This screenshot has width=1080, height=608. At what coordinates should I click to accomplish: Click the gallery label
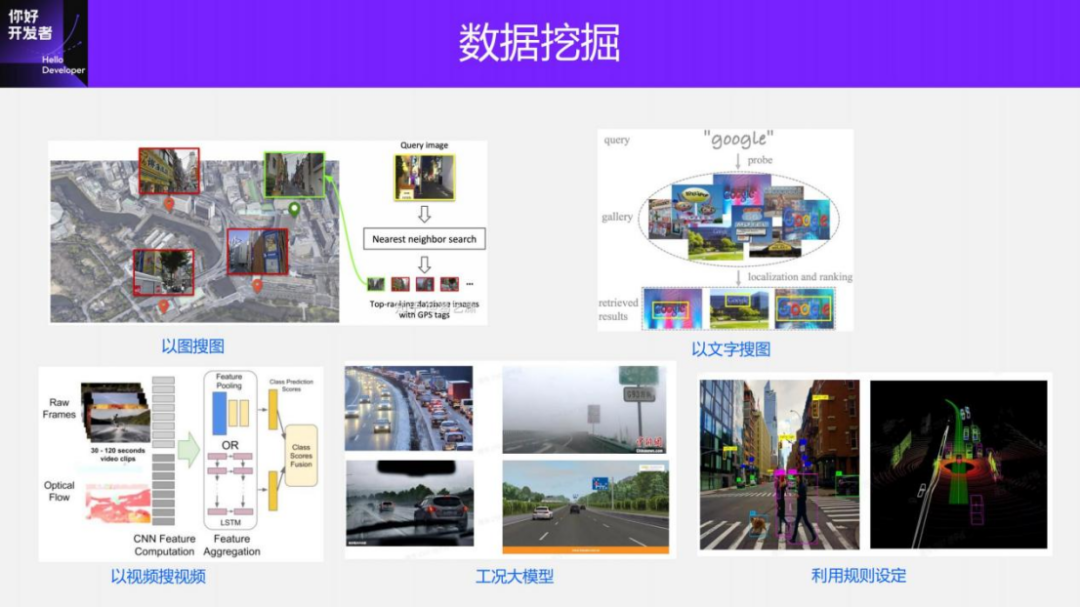coord(616,217)
